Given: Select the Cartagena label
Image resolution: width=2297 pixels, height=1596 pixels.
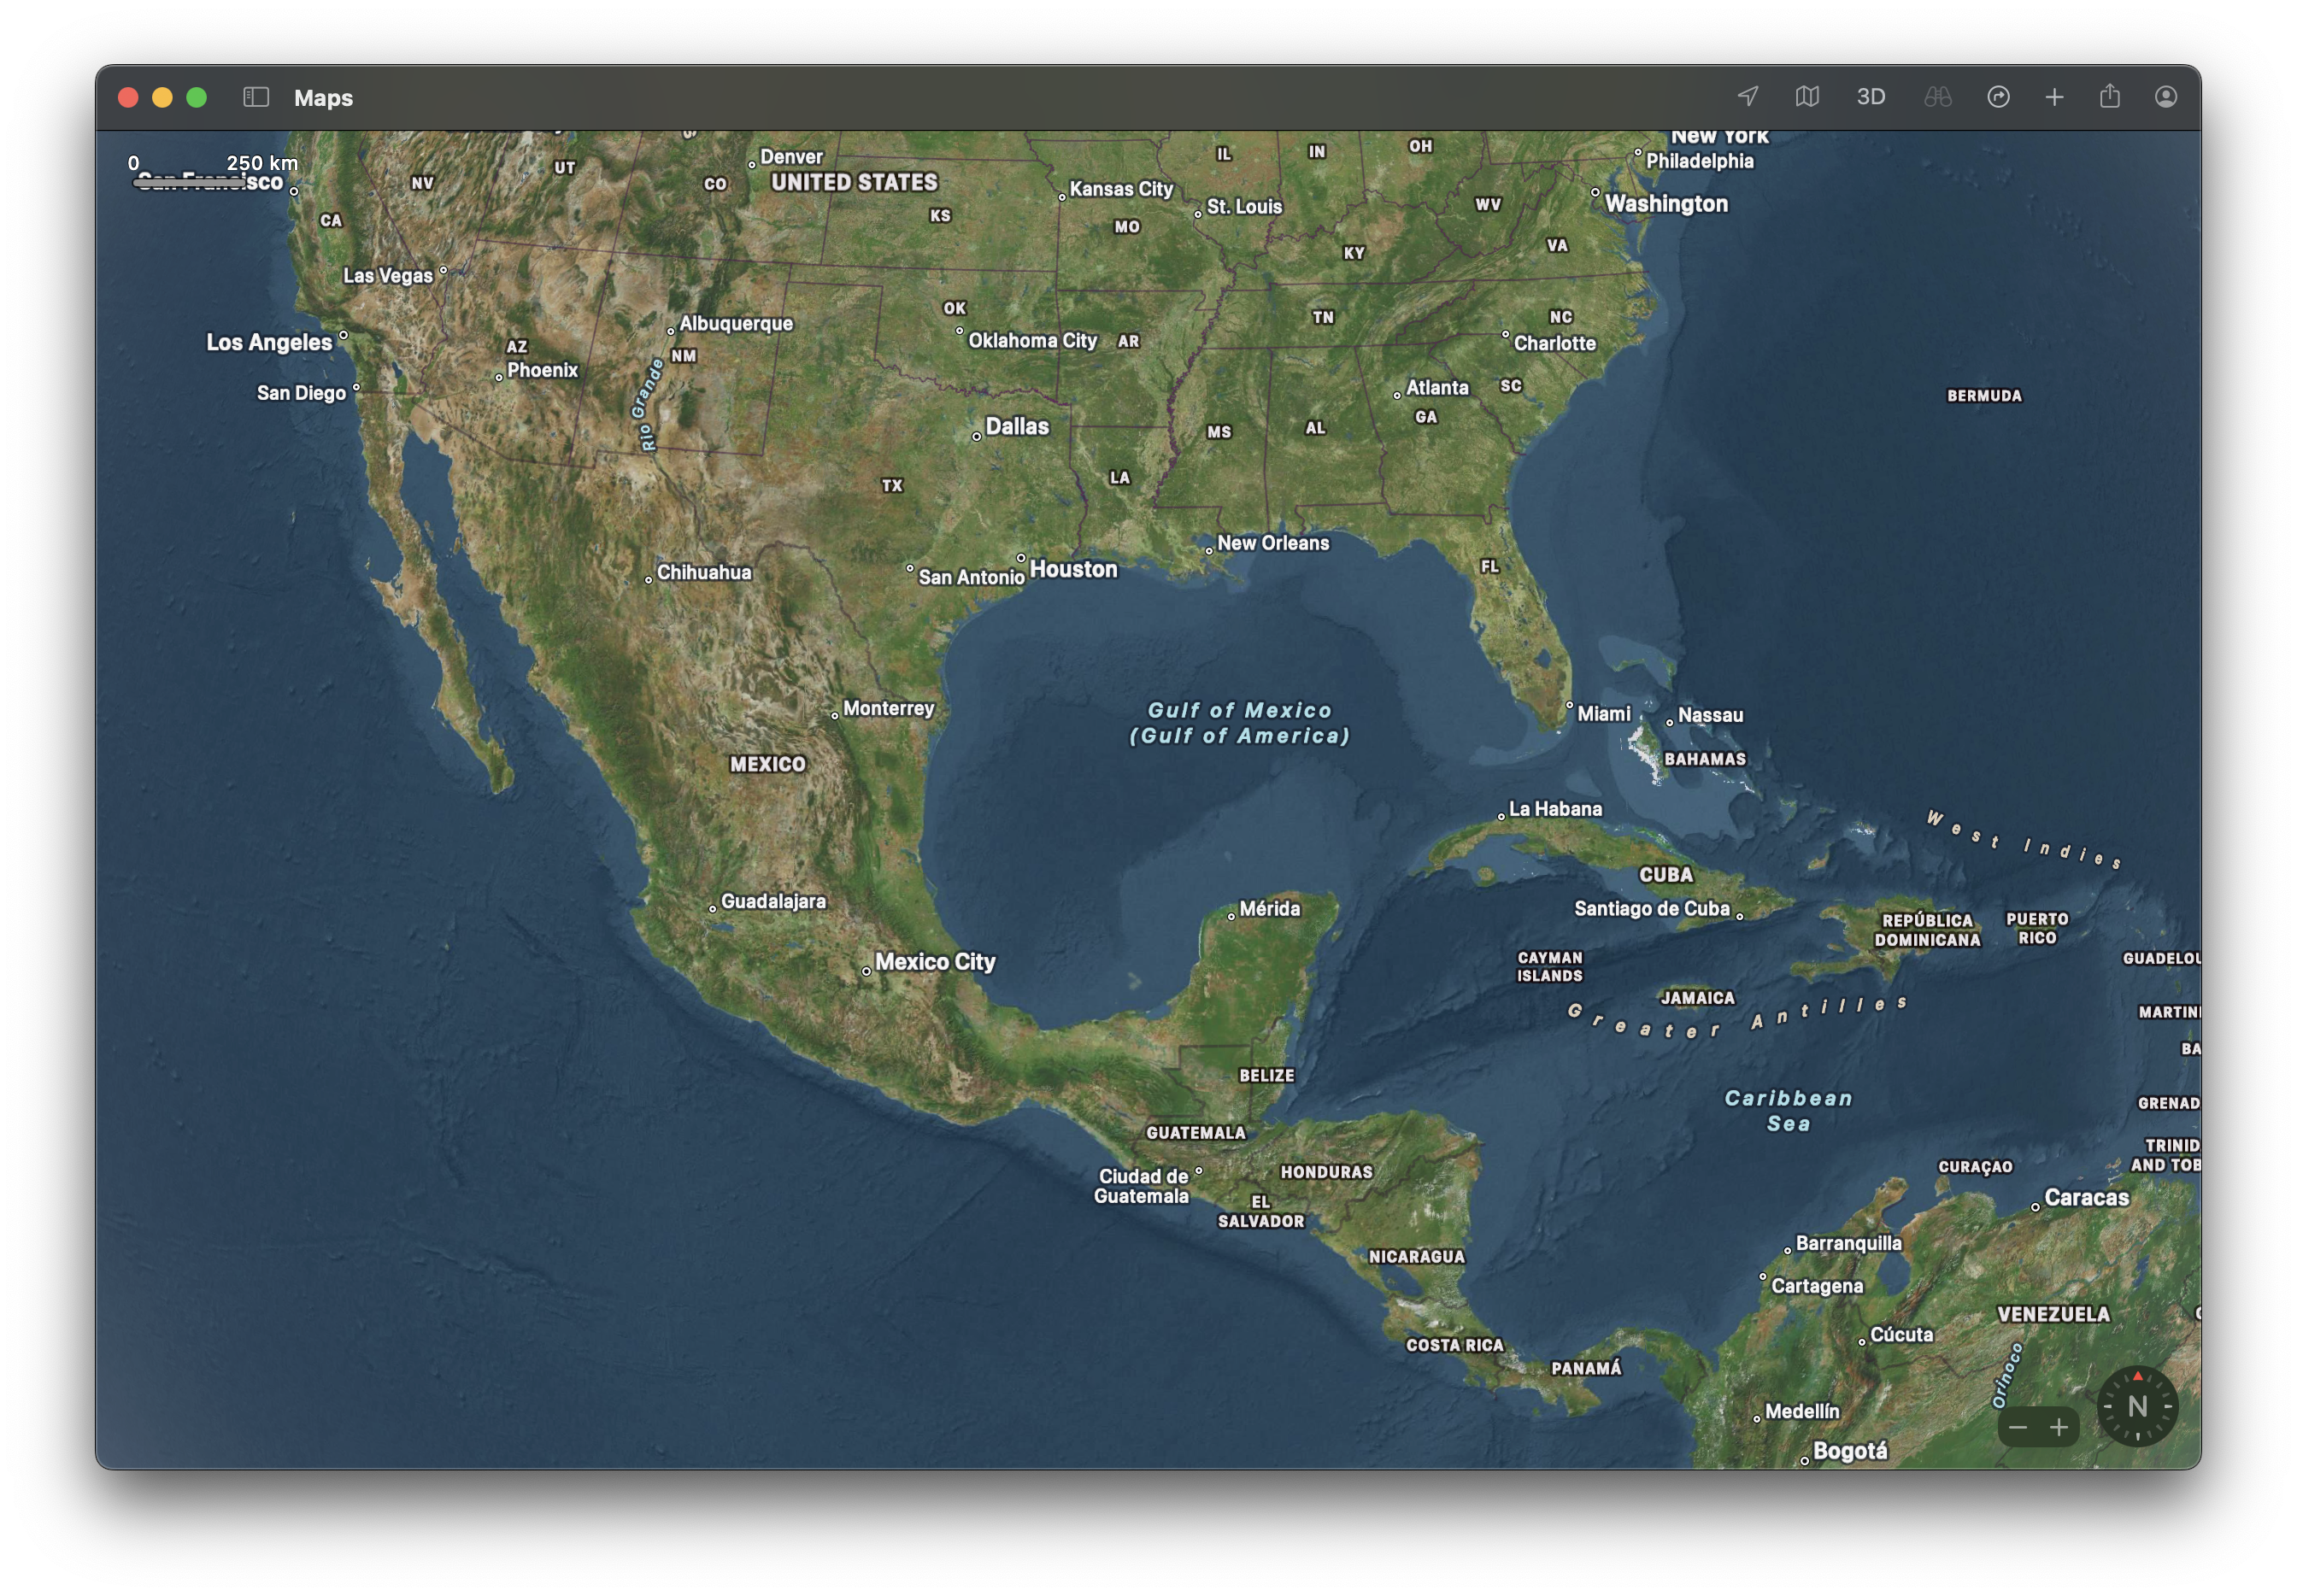Looking at the screenshot, I should tap(1817, 1286).
